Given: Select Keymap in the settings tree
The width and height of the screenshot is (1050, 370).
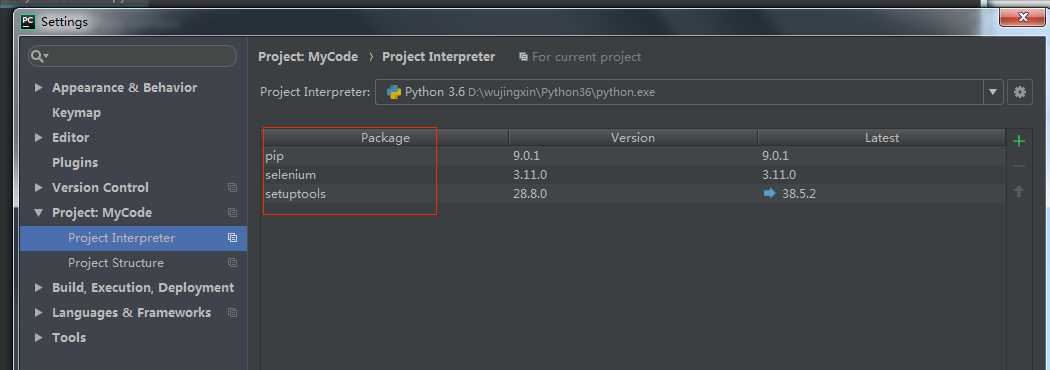Looking at the screenshot, I should click(x=76, y=112).
